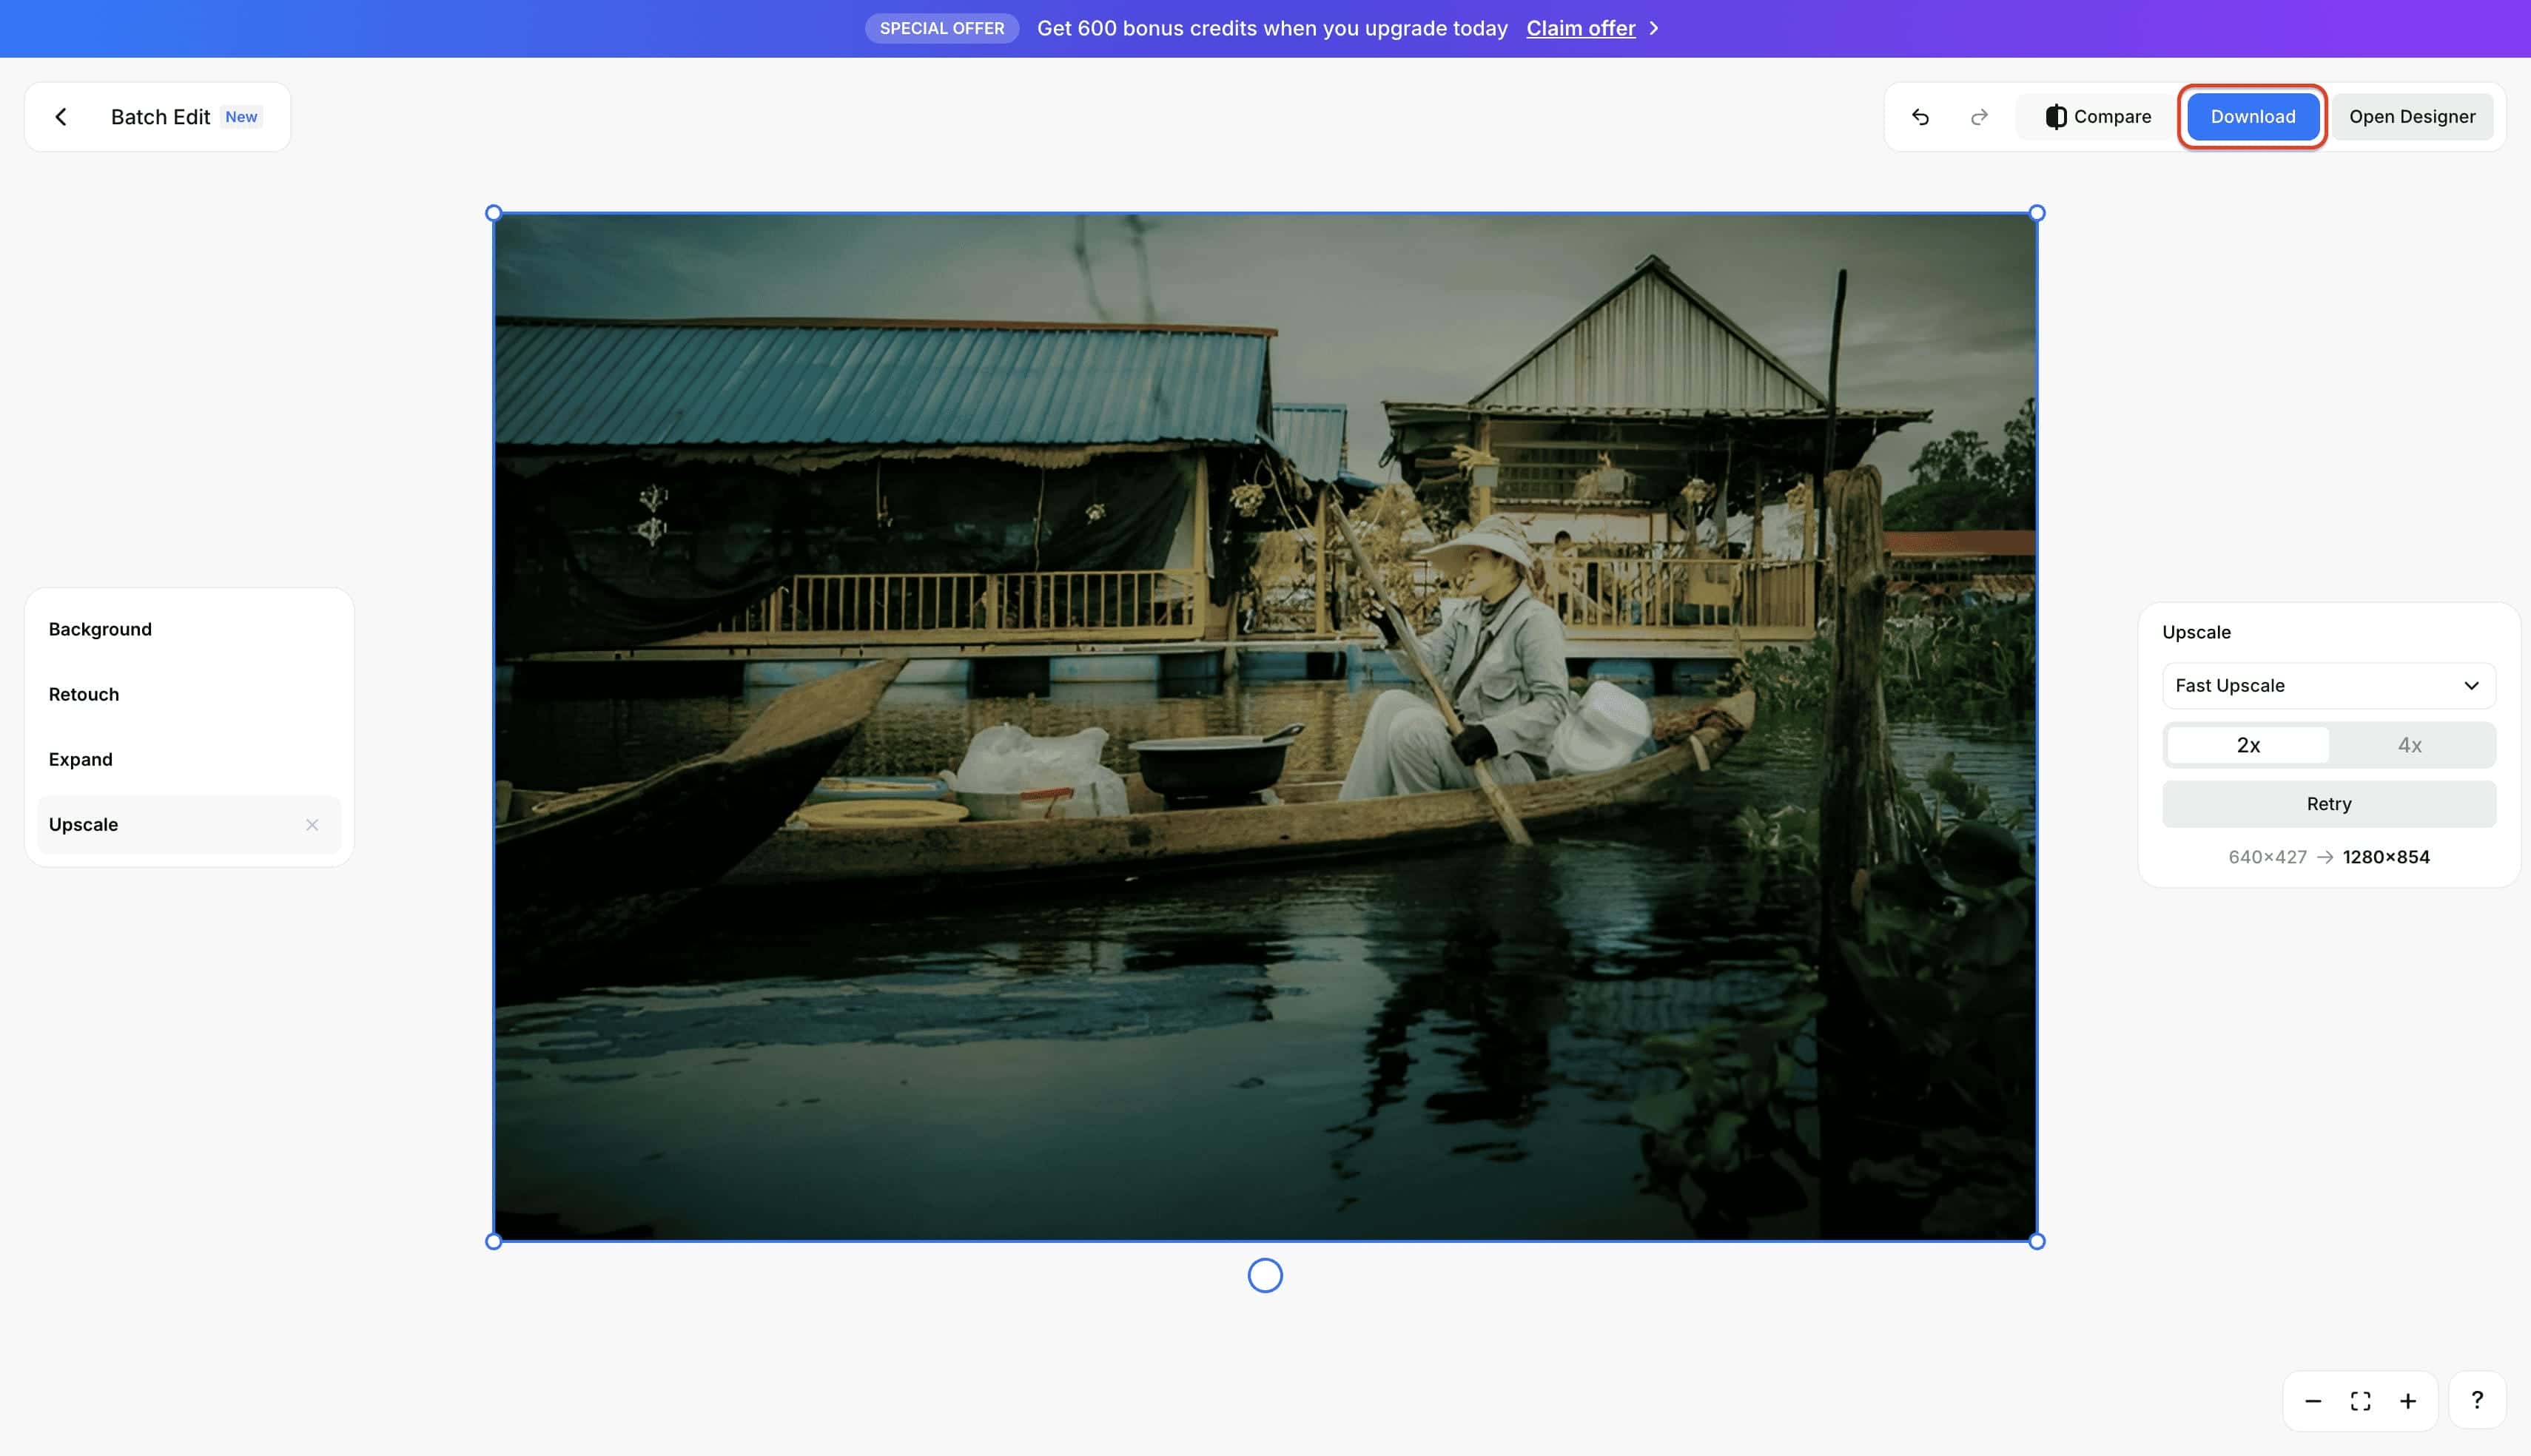Click the canvas boat photo
Viewport: 2531px width, 1456px height.
pyautogui.click(x=1265, y=727)
